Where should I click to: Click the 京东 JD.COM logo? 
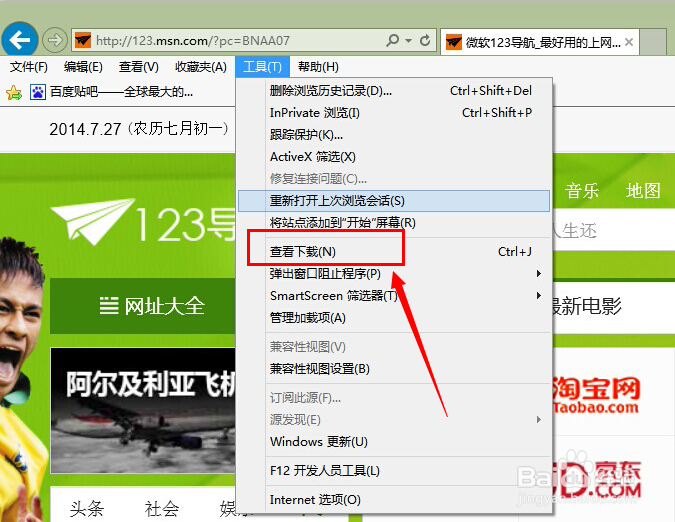click(x=597, y=479)
